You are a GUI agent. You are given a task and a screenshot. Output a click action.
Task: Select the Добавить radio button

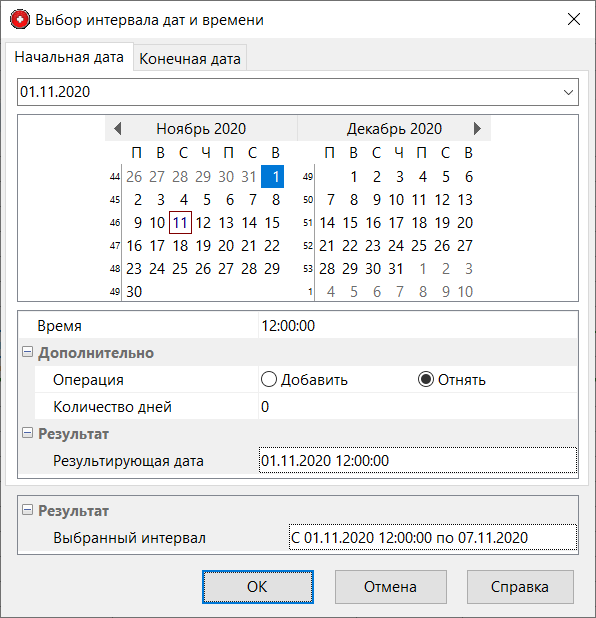(268, 380)
